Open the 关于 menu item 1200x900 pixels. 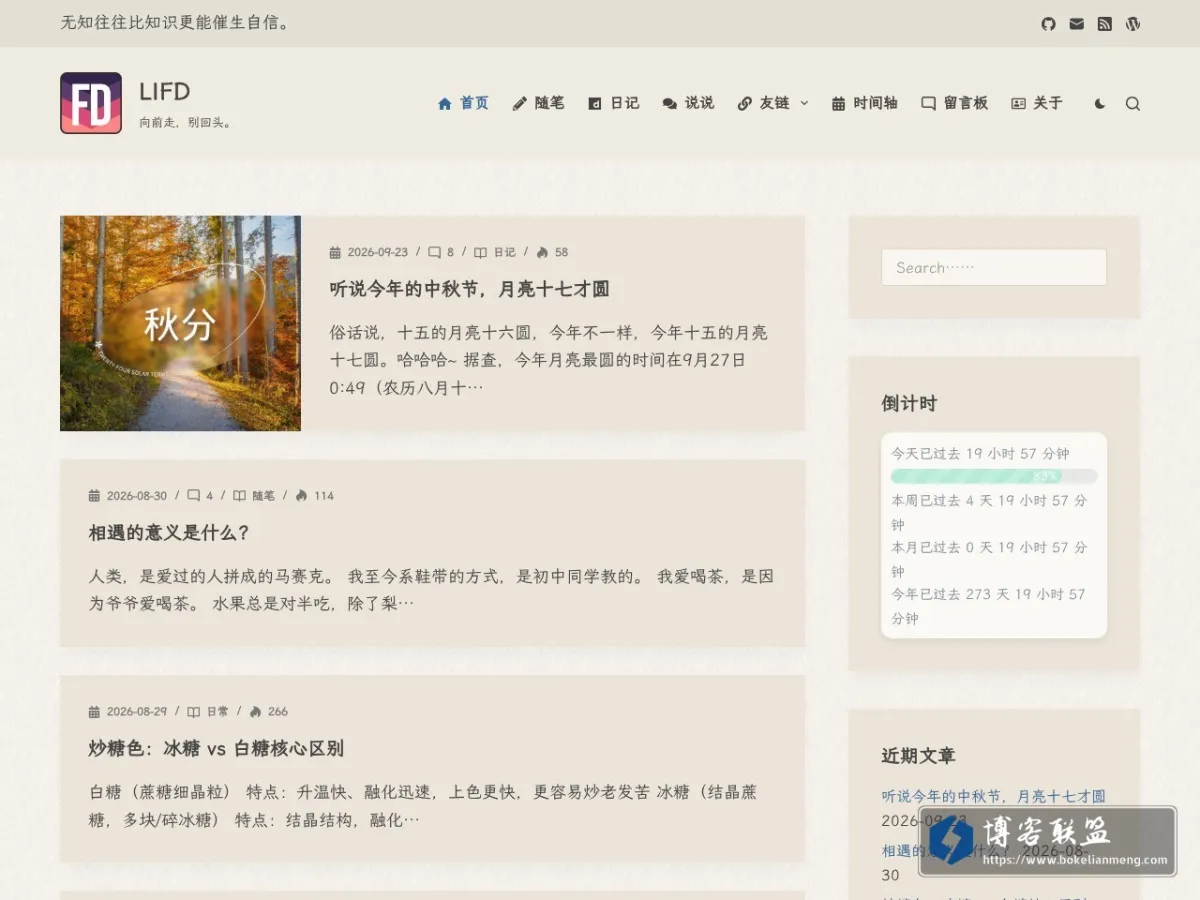tap(1036, 103)
